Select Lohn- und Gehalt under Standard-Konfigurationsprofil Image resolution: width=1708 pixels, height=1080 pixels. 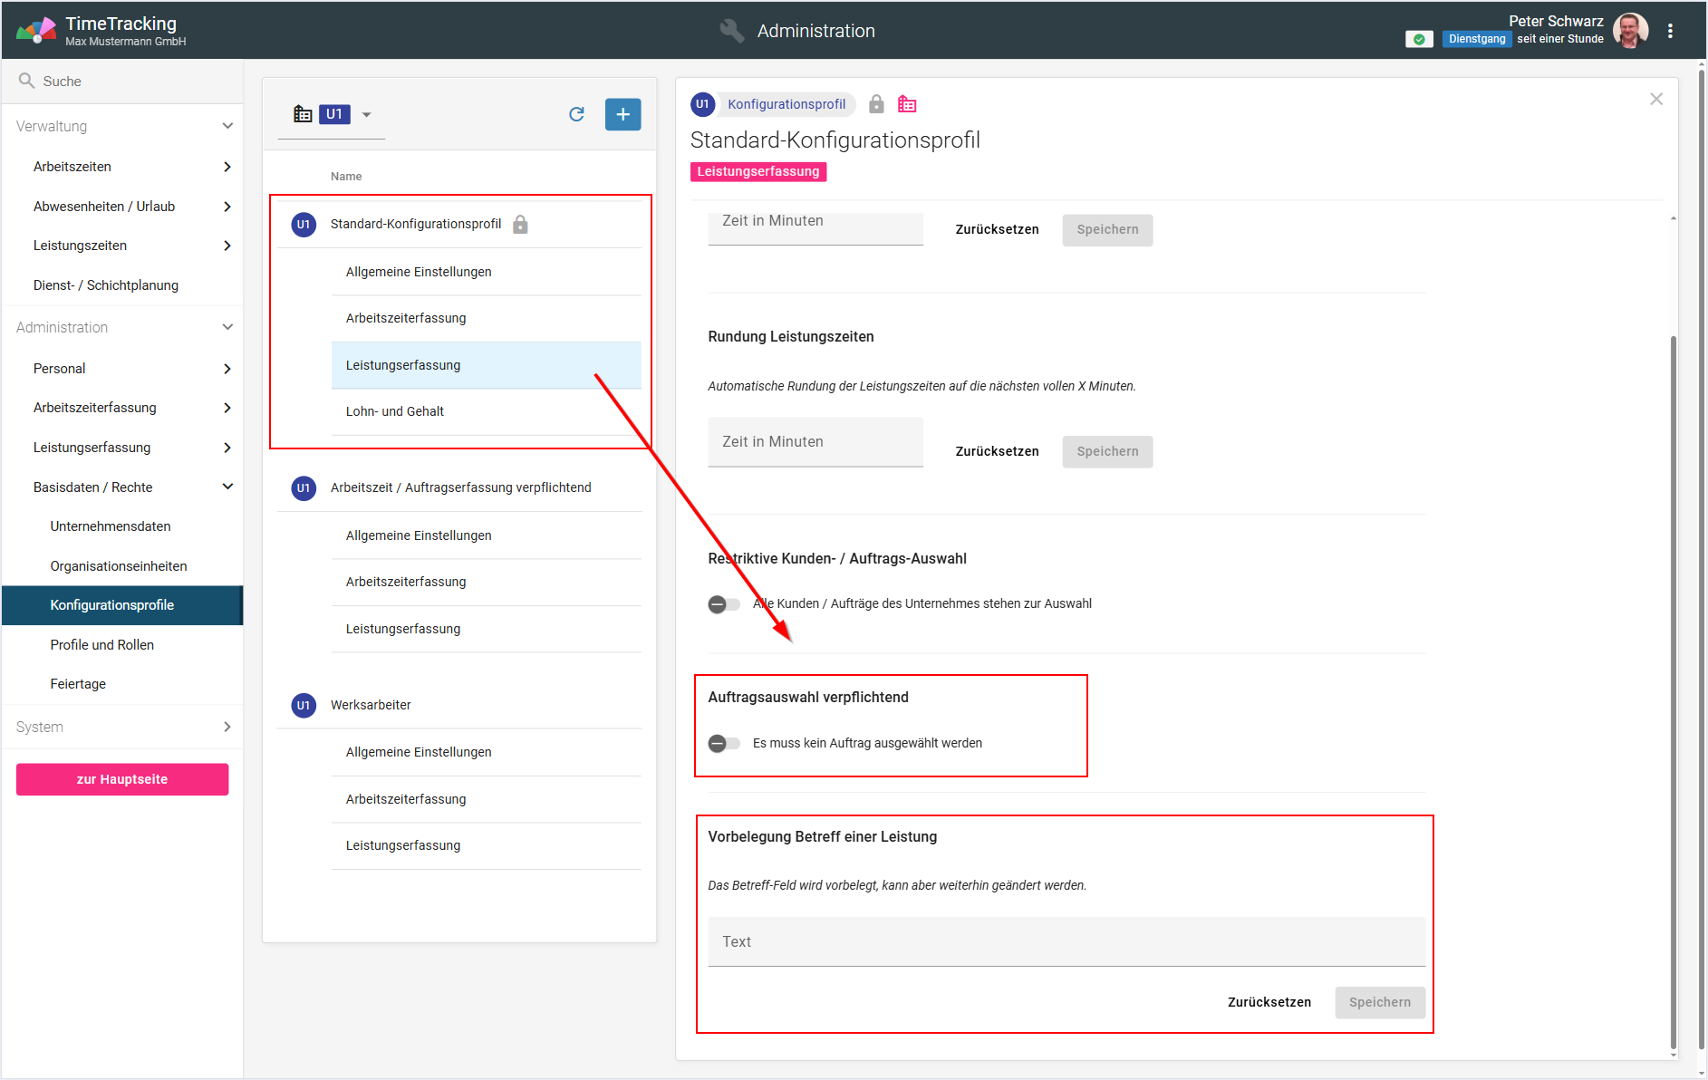coord(395,411)
